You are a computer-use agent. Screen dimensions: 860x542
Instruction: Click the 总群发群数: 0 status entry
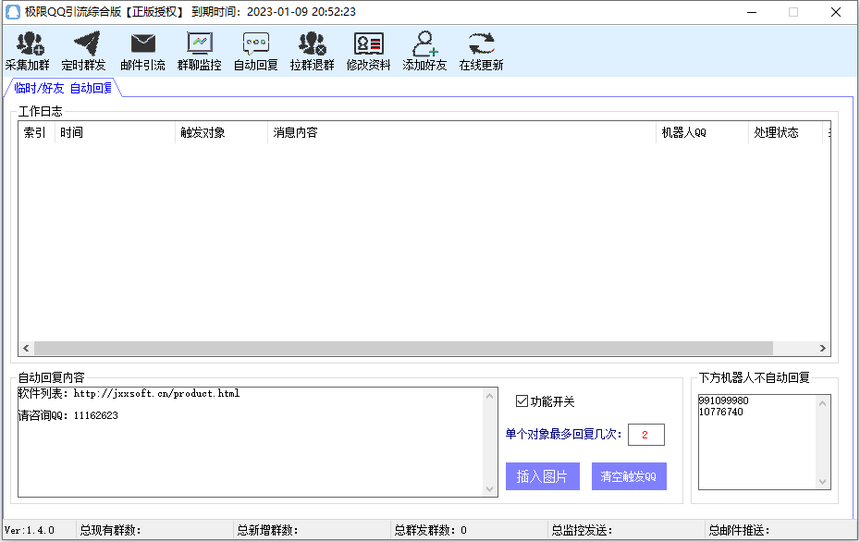[x=431, y=530]
